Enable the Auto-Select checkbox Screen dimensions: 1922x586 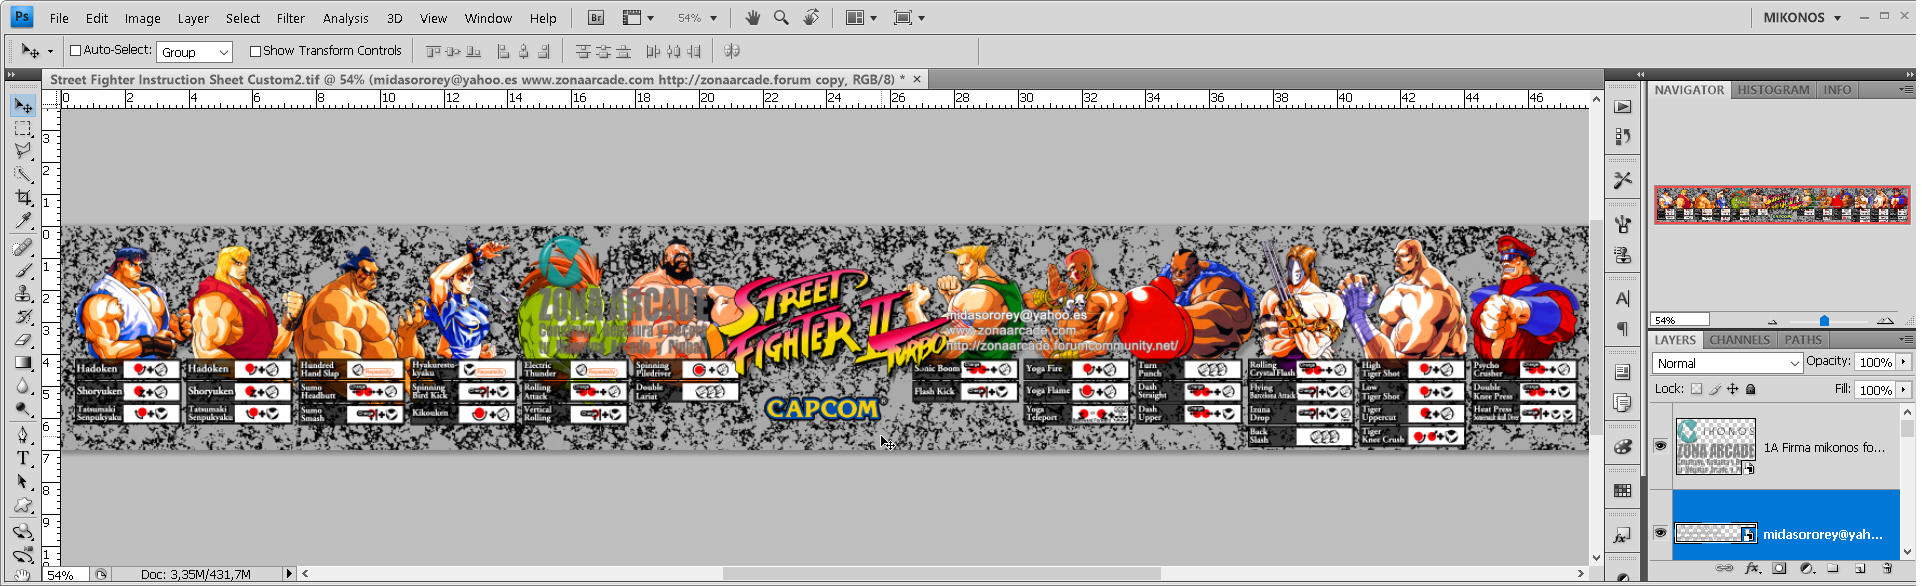coord(75,50)
